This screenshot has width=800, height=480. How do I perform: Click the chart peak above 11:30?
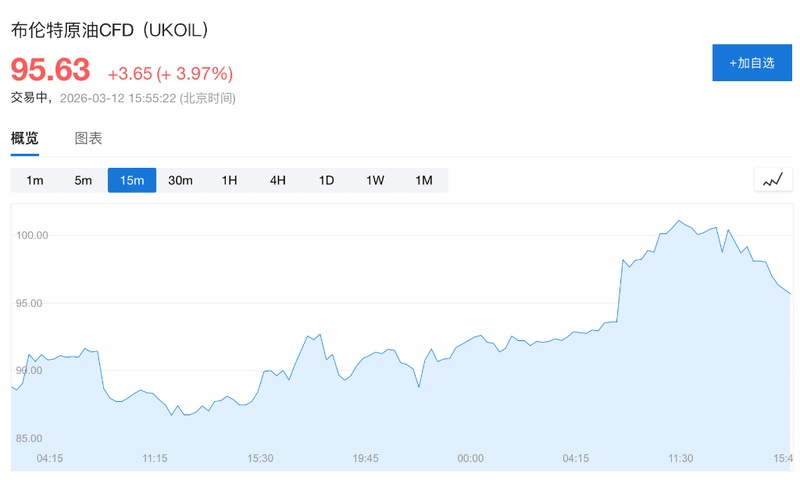point(679,220)
